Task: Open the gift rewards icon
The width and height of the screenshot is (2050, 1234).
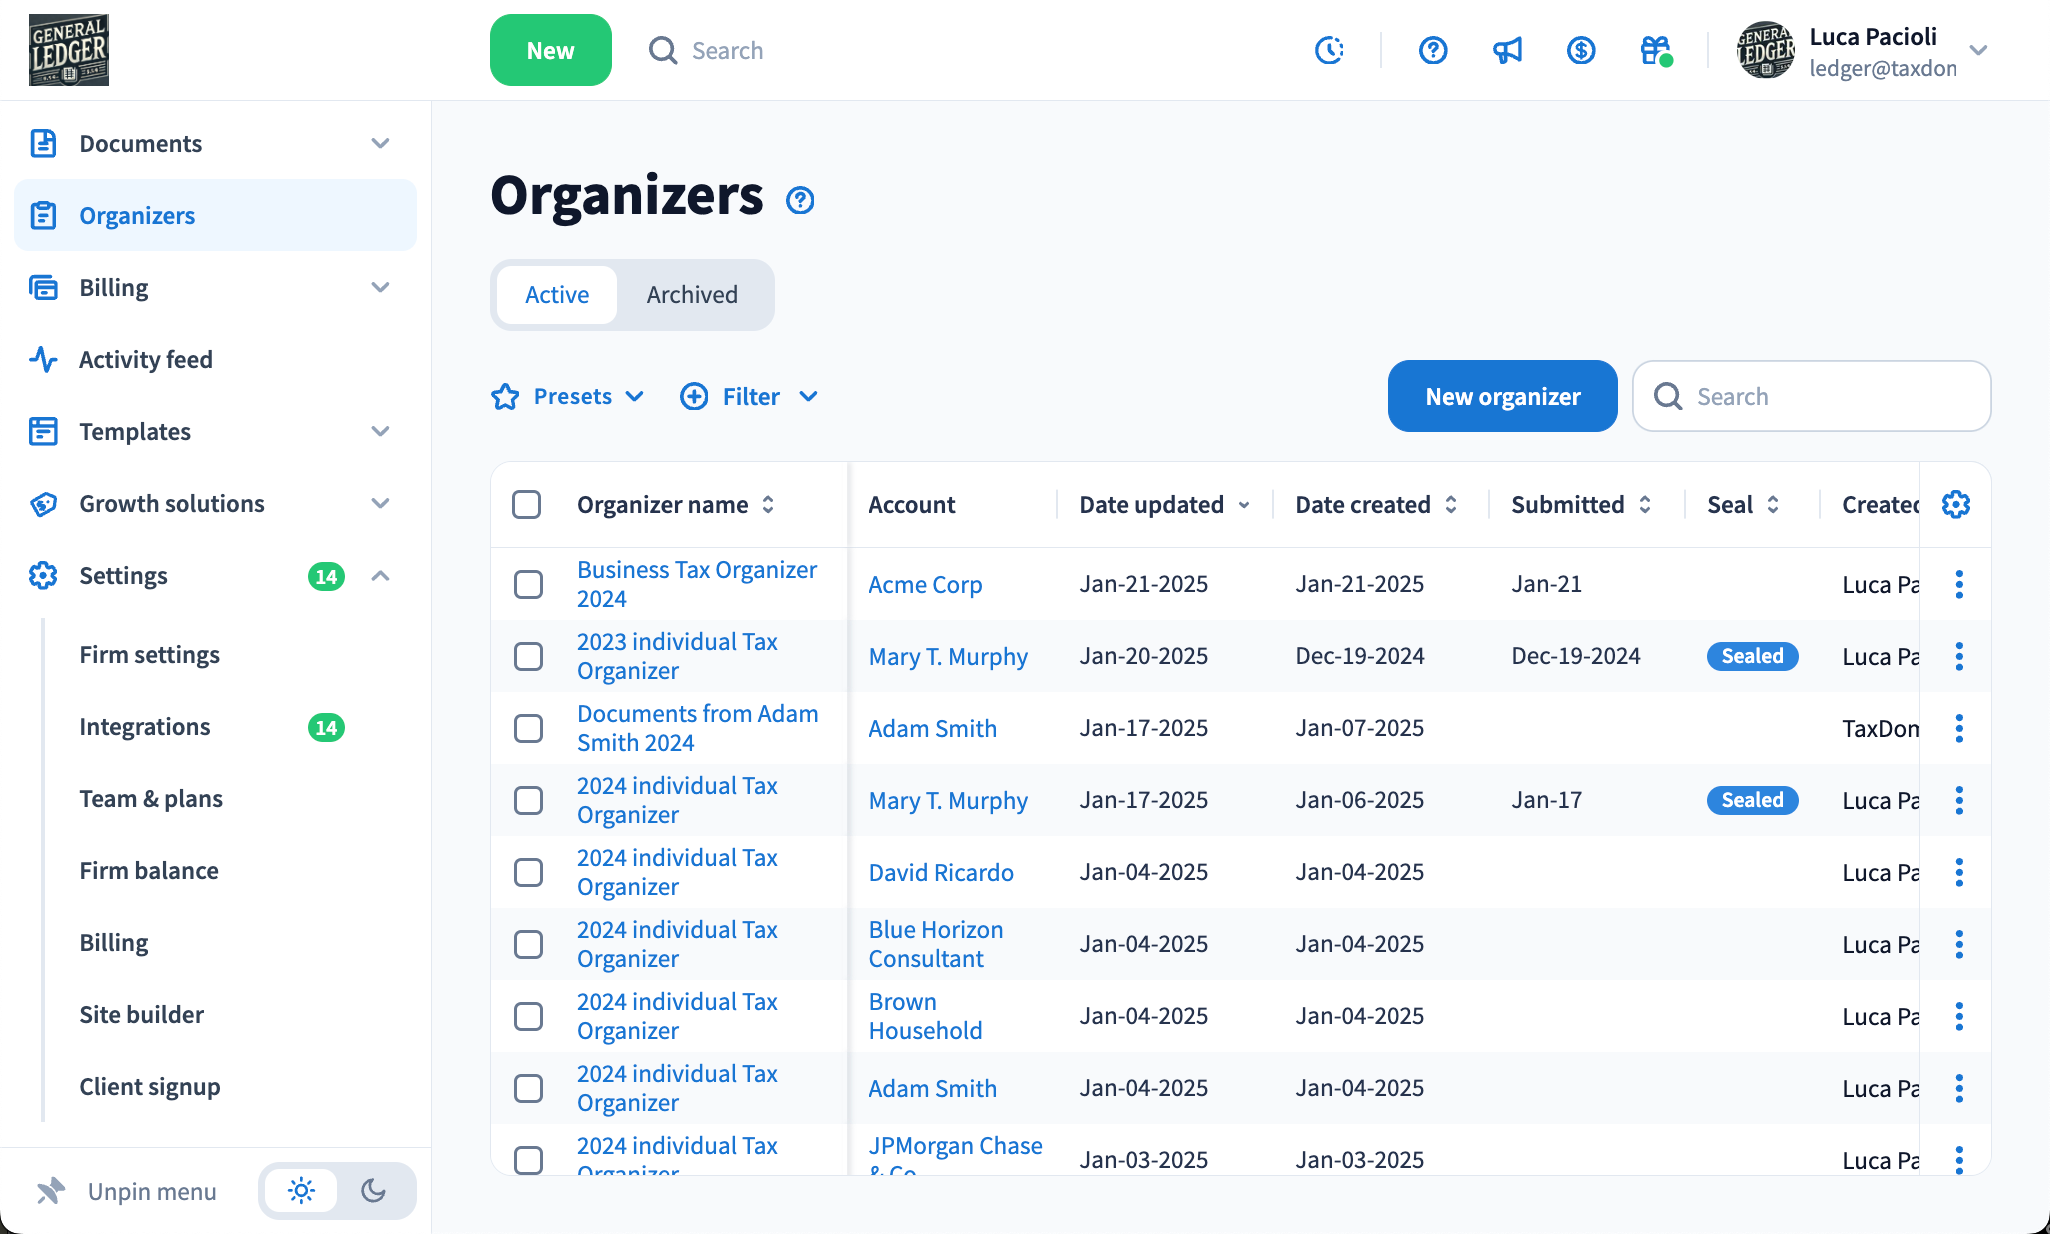Action: point(1655,50)
